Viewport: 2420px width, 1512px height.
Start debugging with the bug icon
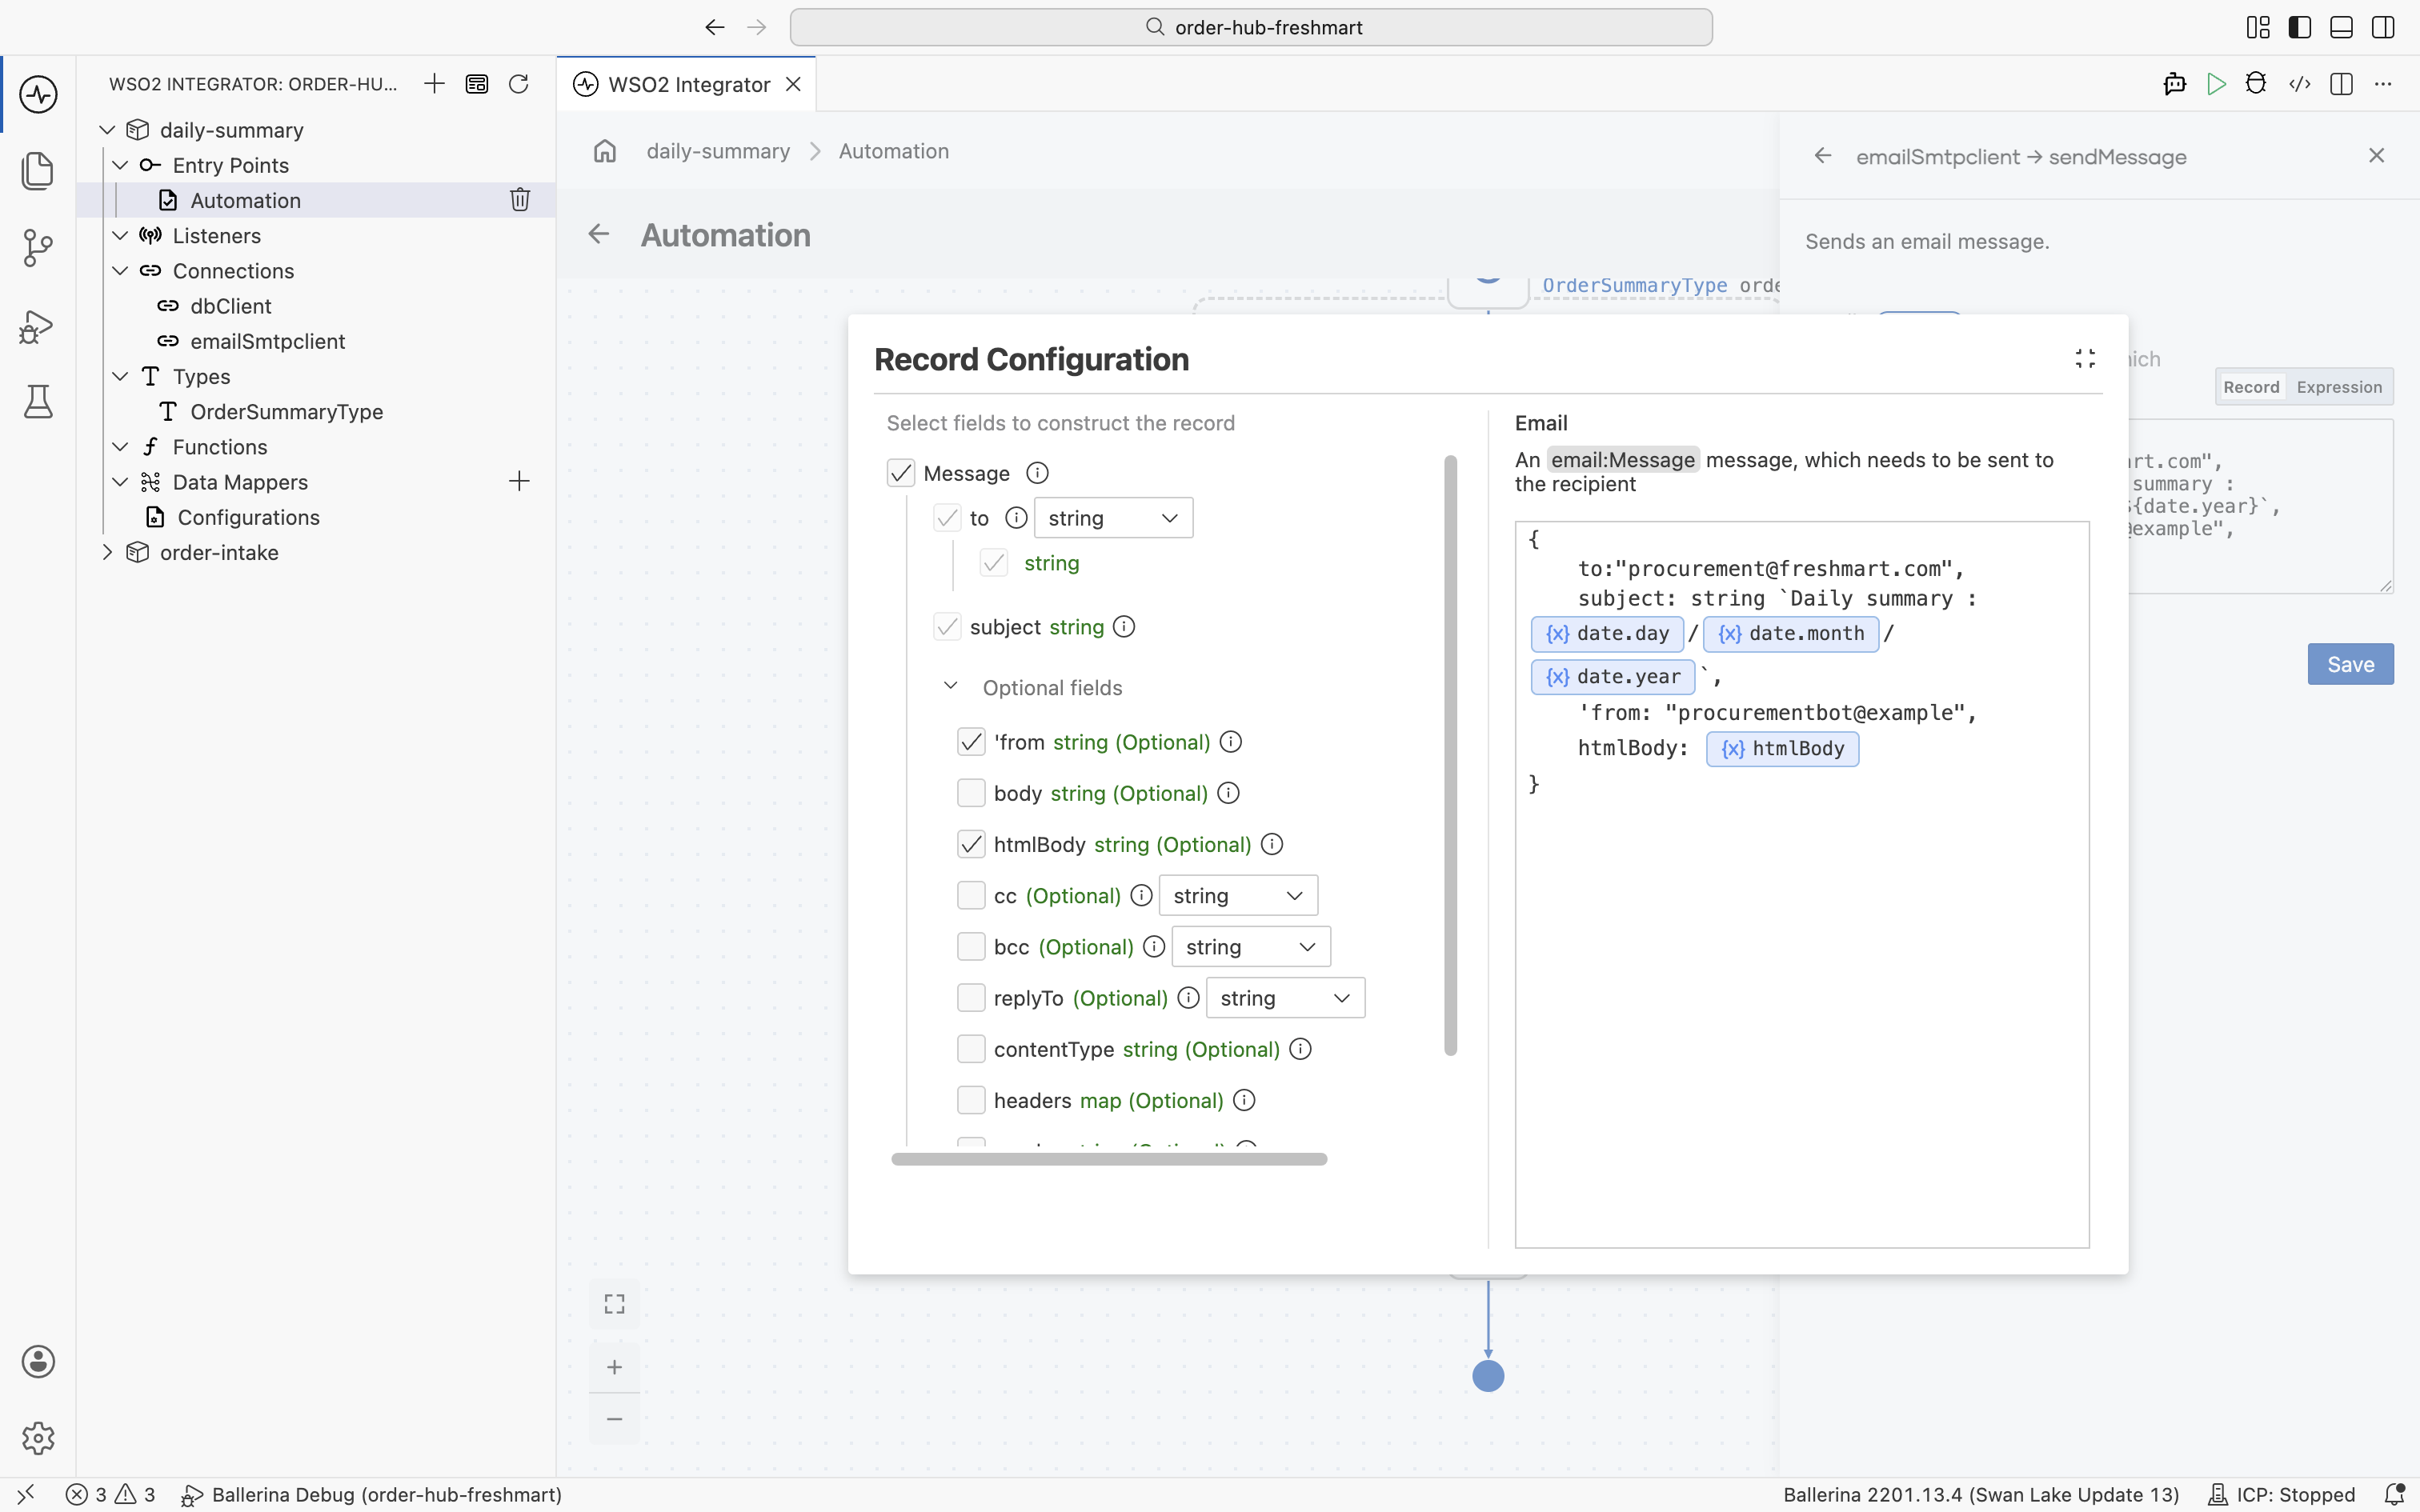(2256, 84)
